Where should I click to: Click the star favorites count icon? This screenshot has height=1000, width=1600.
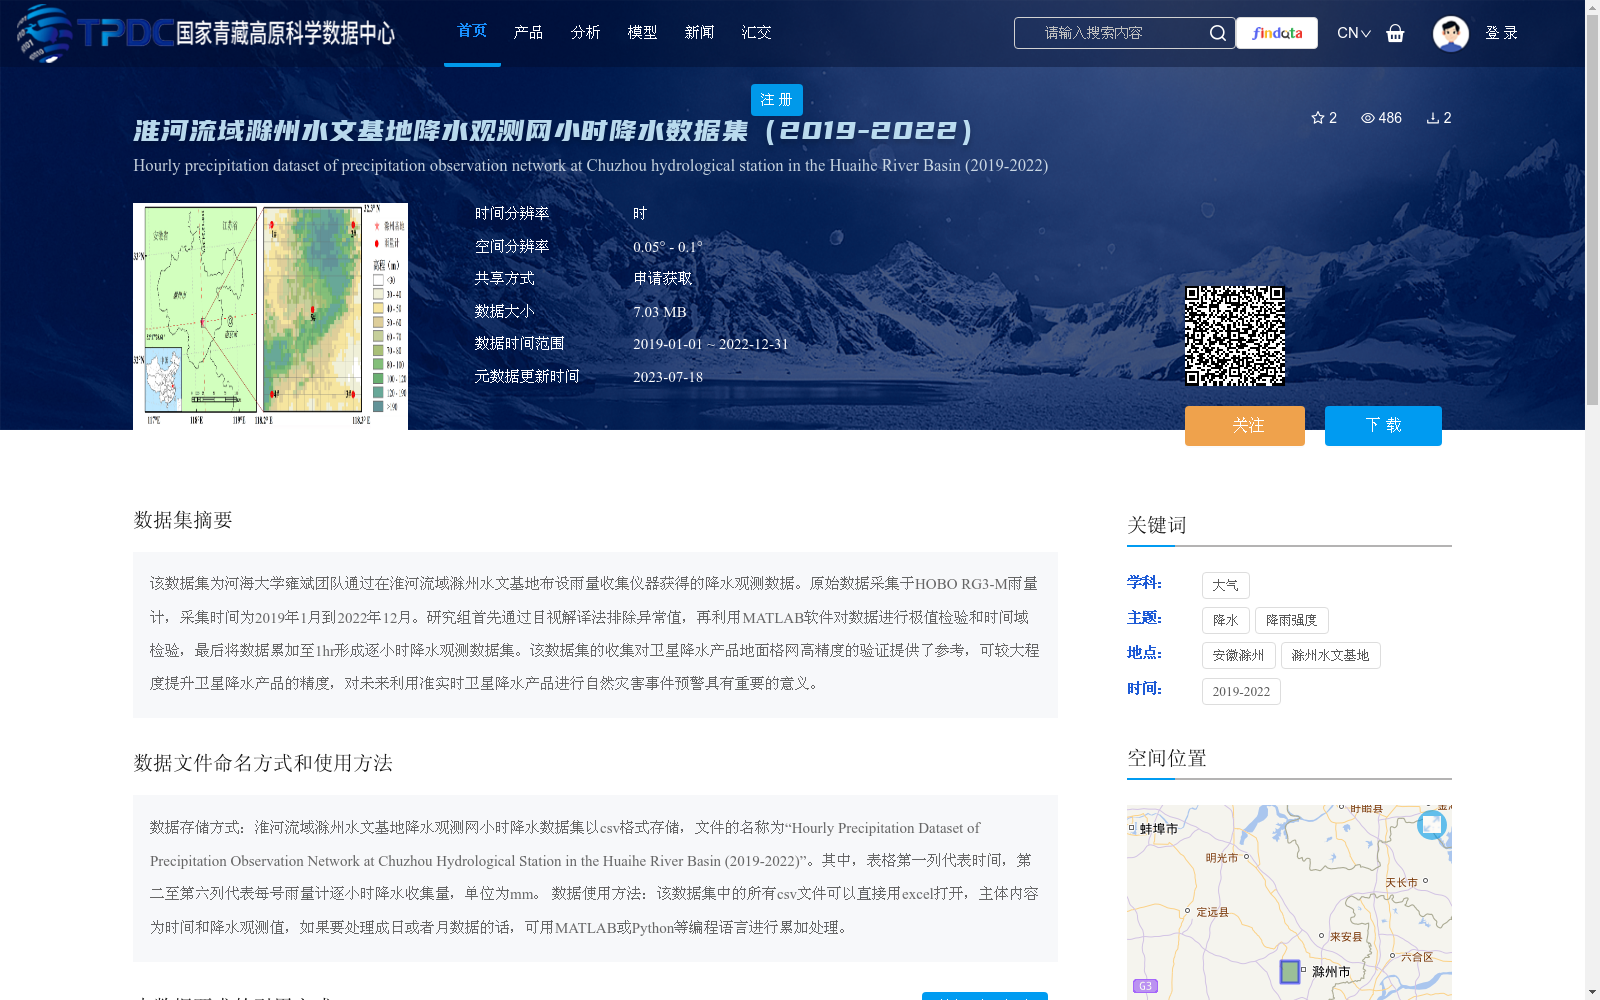[x=1318, y=118]
